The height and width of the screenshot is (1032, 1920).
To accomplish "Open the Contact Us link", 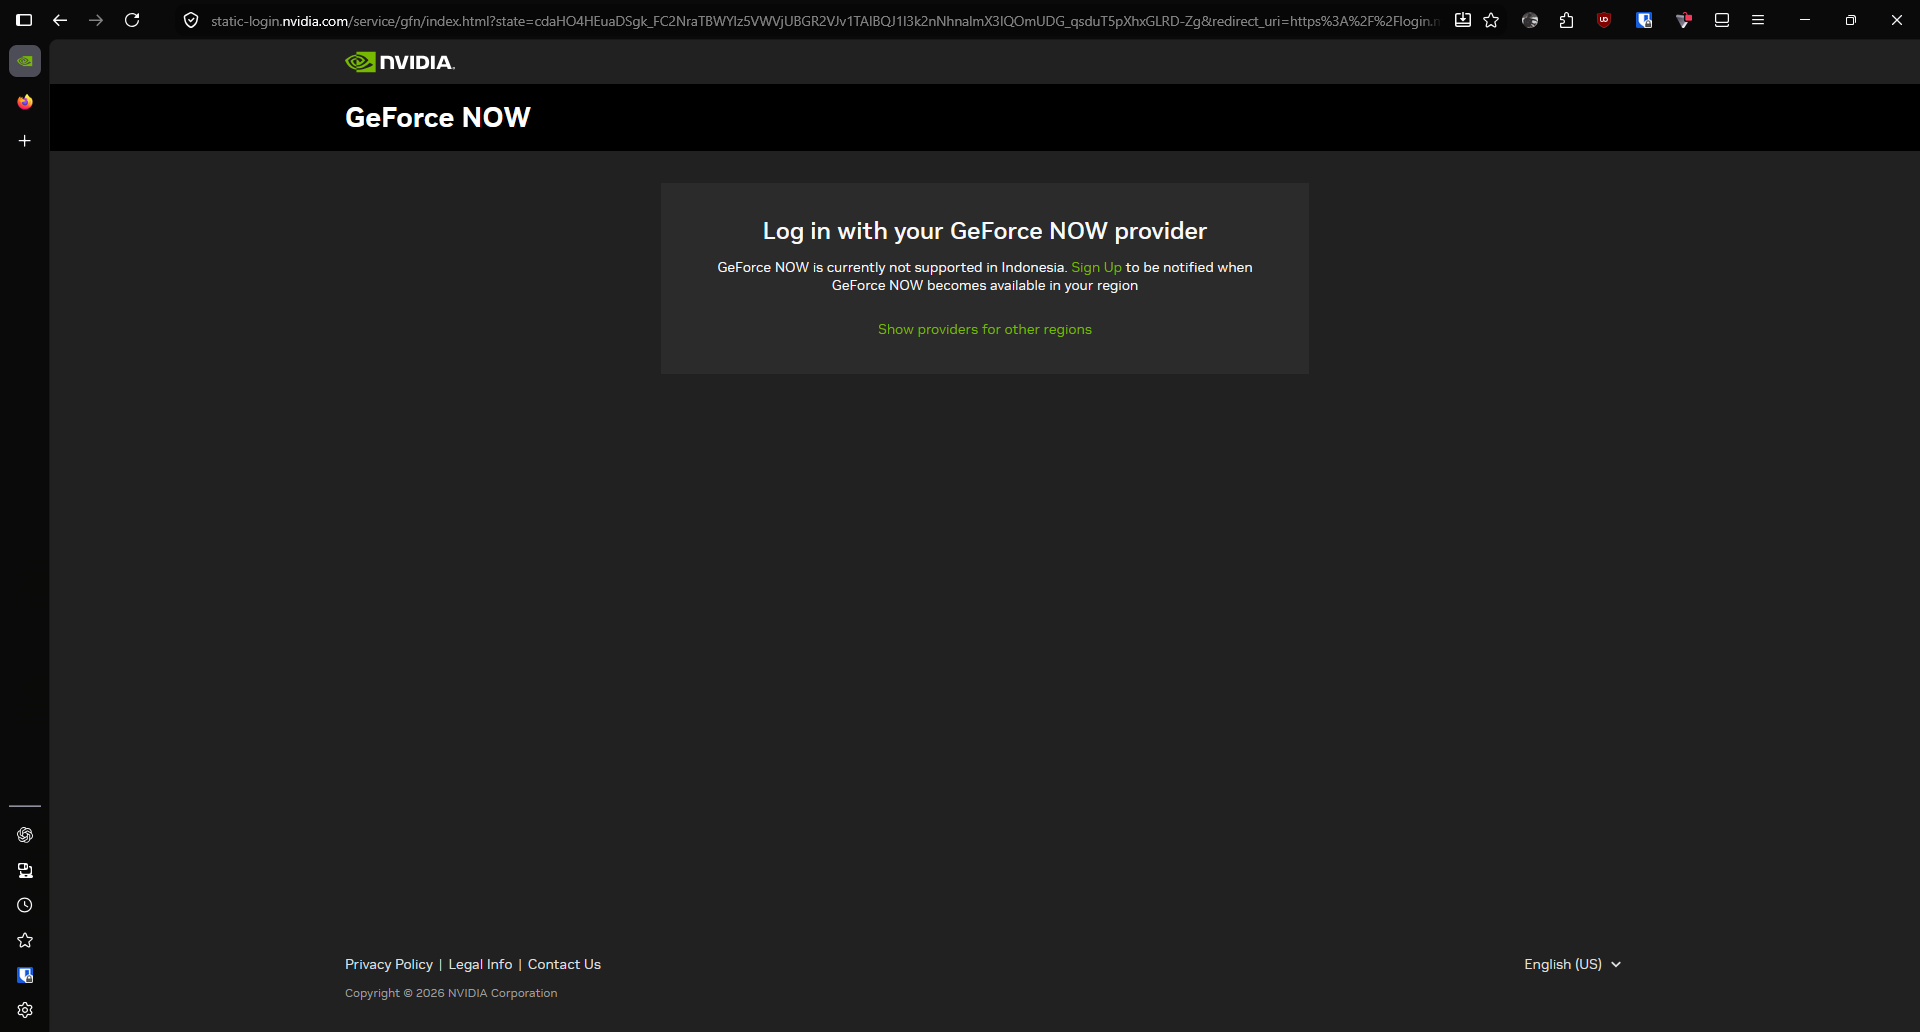I will tap(564, 964).
